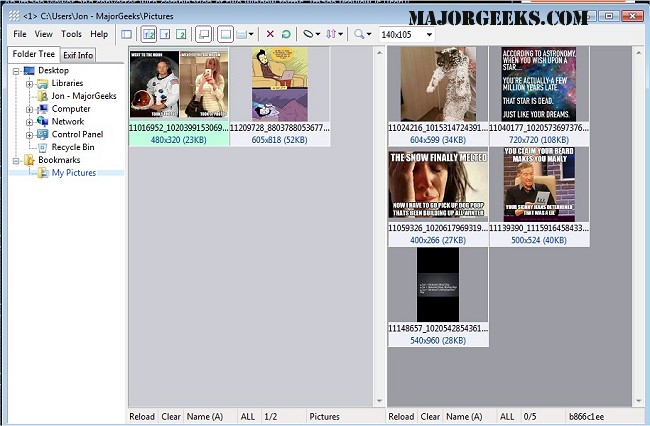This screenshot has height=426, width=650.
Task: Click the green refresh icon
Action: (286, 34)
